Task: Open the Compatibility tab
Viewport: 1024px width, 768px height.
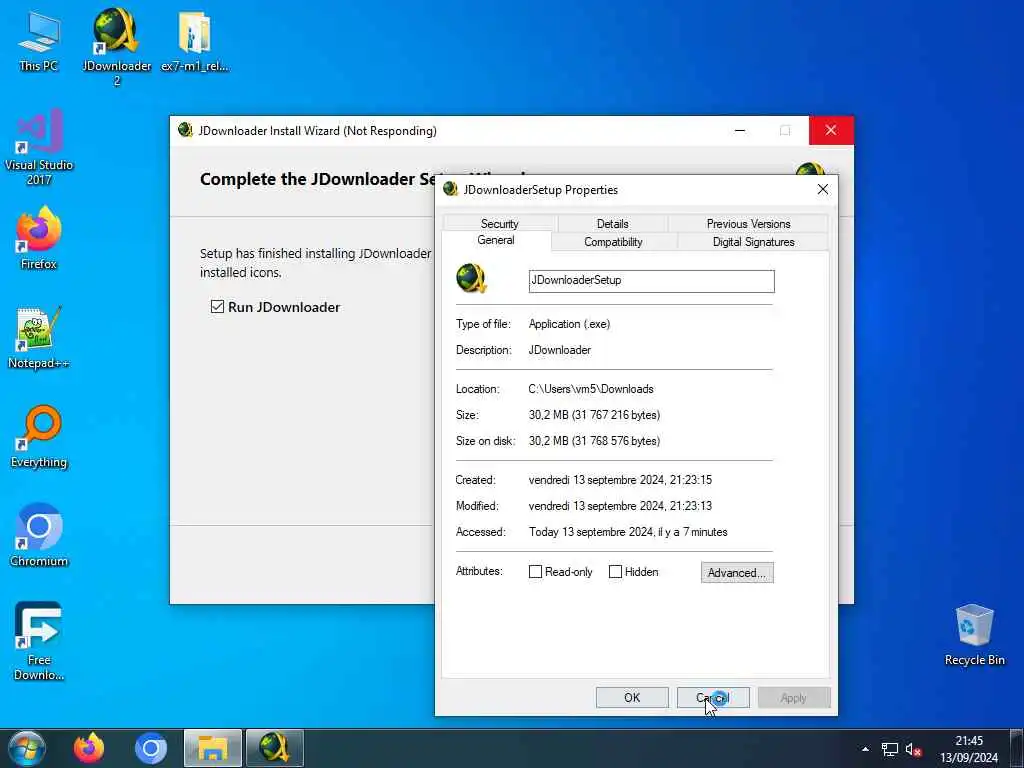Action: 613,242
